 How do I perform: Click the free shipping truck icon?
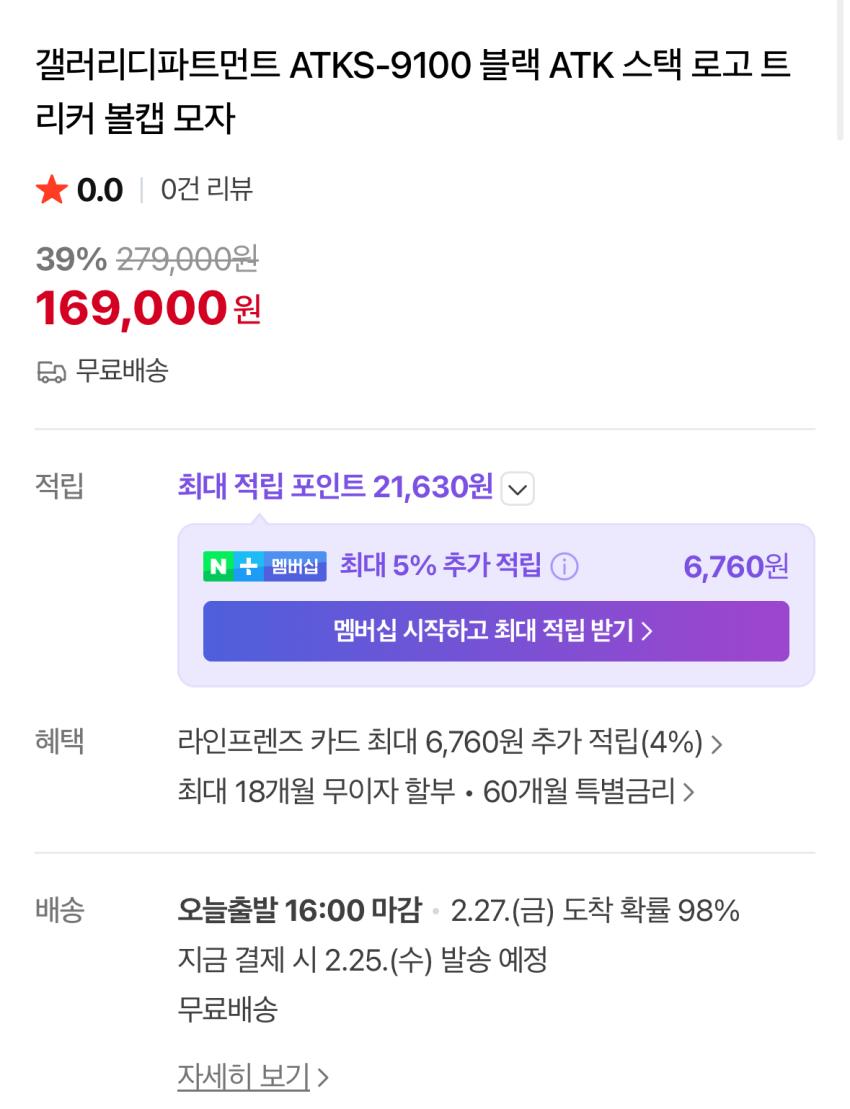51,372
